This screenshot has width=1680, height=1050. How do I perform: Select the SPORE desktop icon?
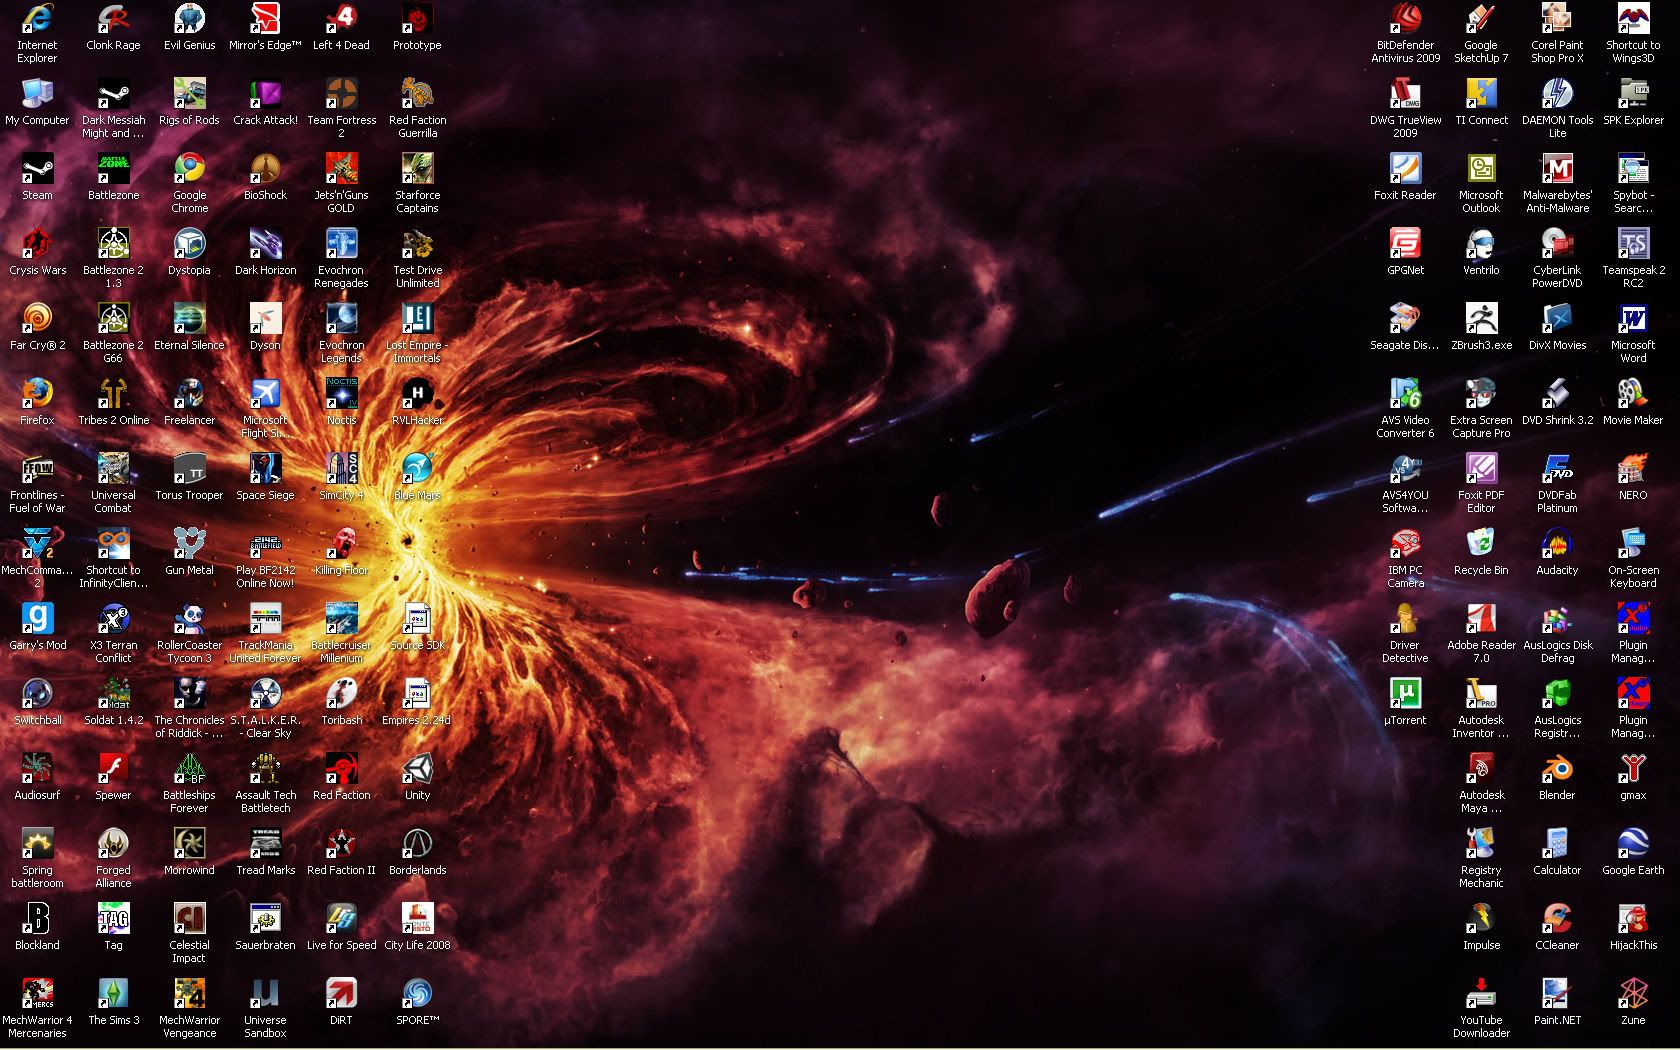coord(417,994)
